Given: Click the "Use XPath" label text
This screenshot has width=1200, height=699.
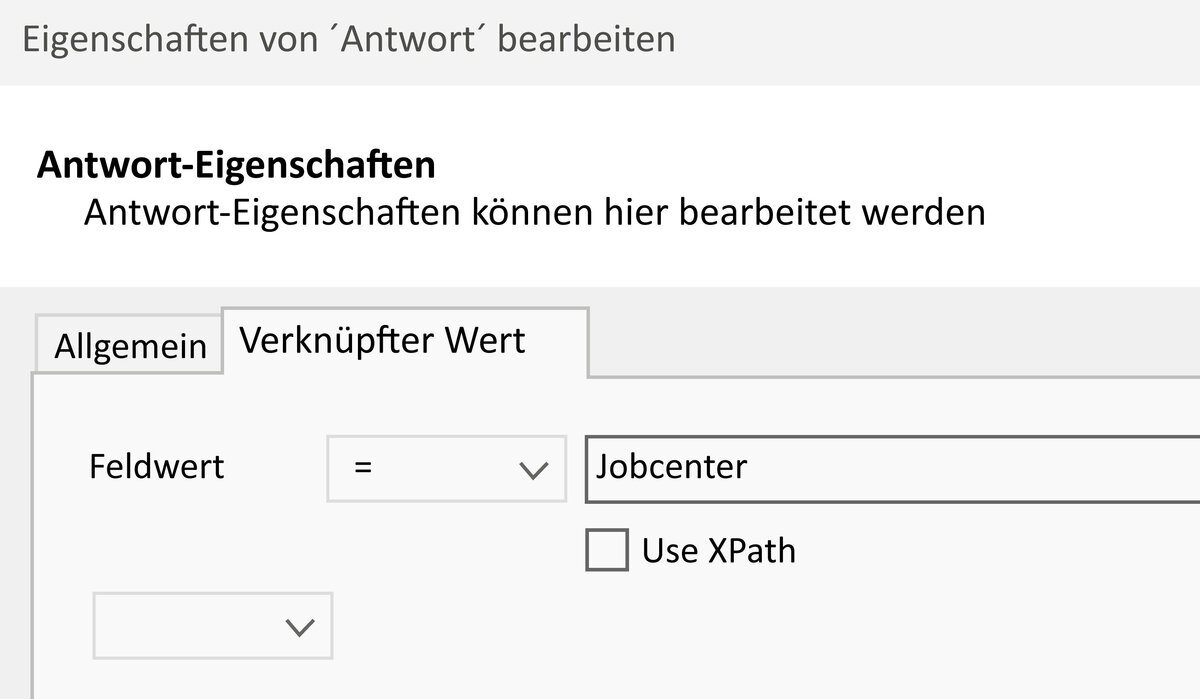Looking at the screenshot, I should click(x=718, y=551).
